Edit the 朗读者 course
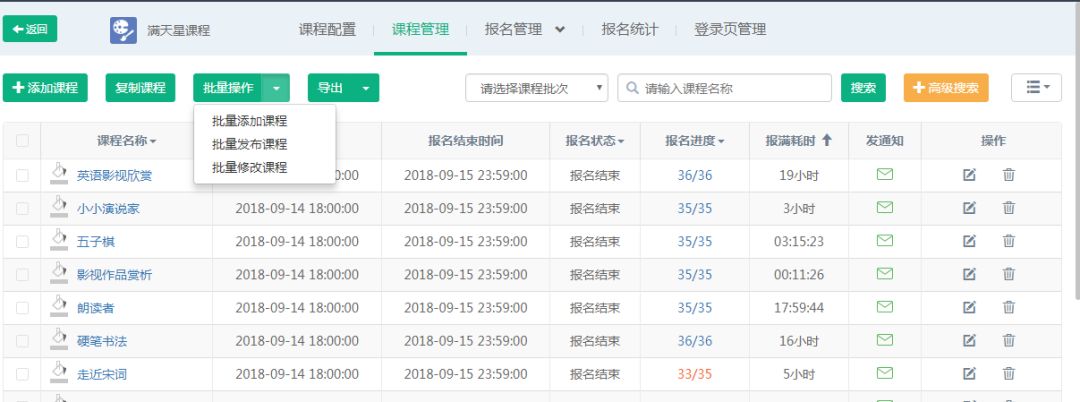 click(x=969, y=307)
